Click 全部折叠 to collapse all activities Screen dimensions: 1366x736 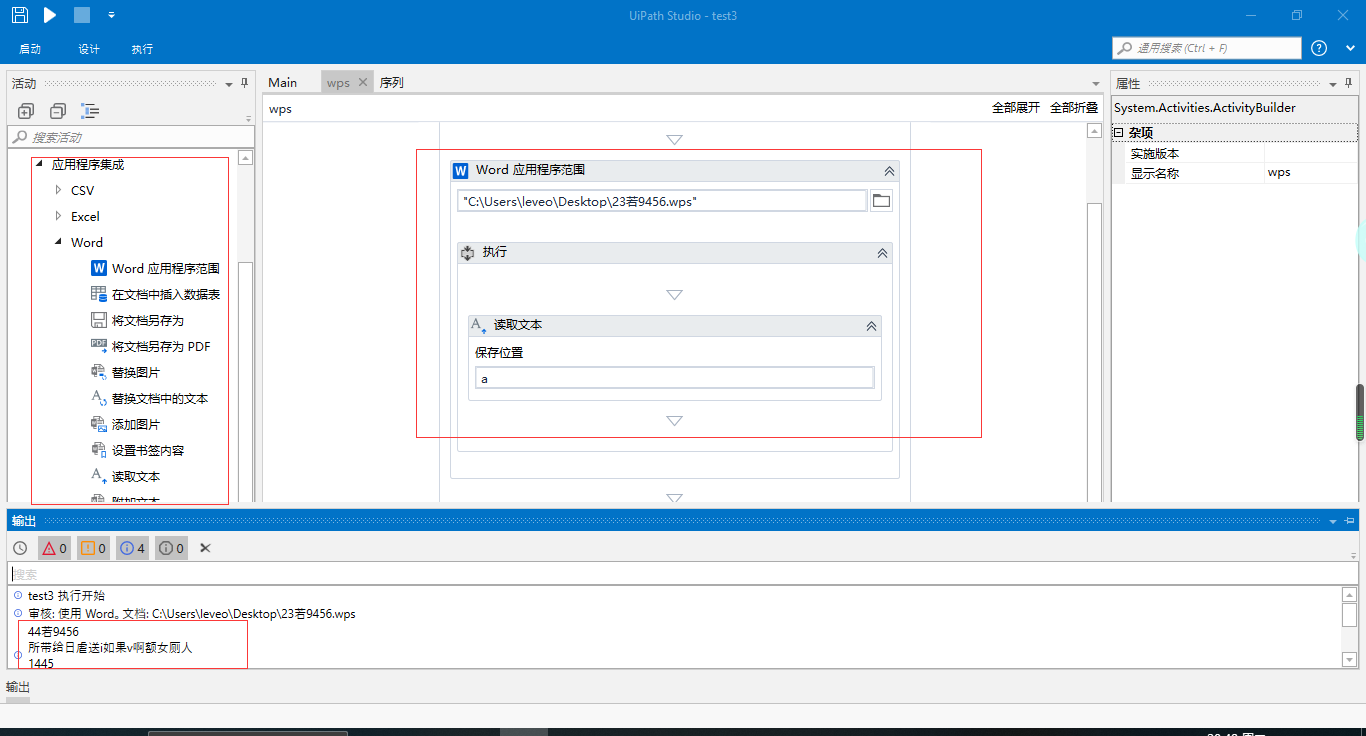pyautogui.click(x=1074, y=108)
